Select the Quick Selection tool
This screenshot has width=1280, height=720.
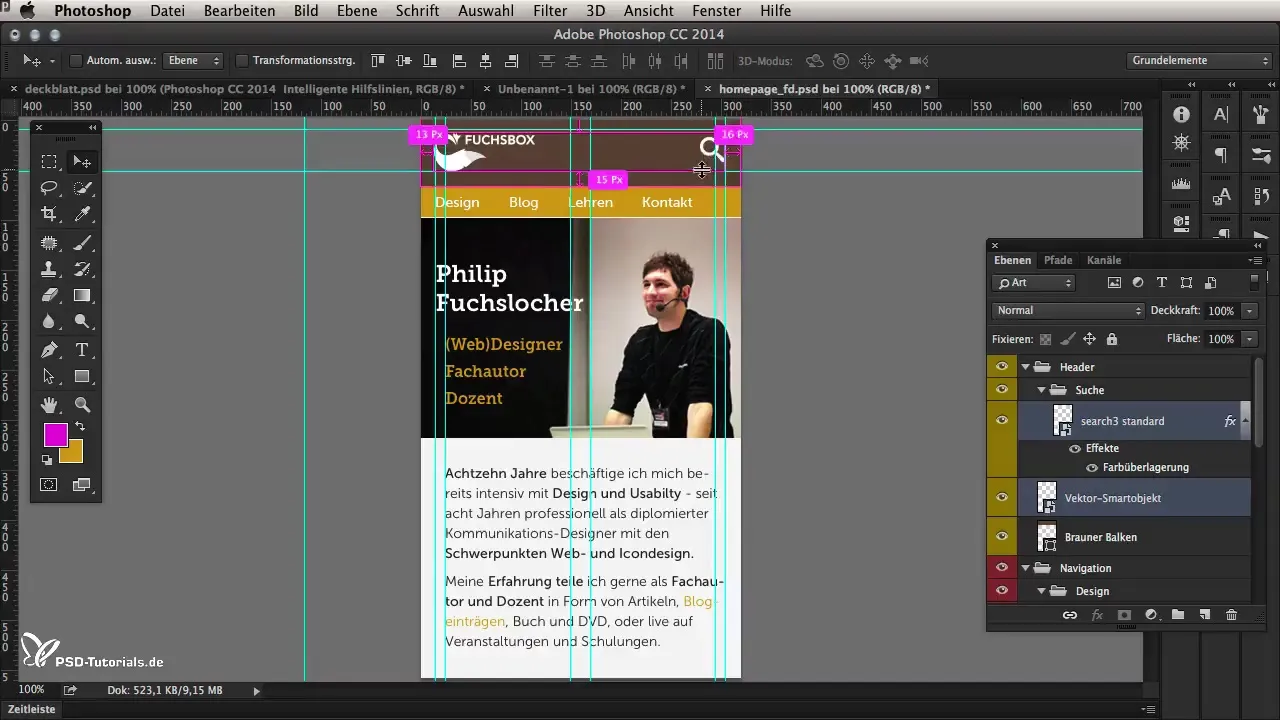coord(82,188)
